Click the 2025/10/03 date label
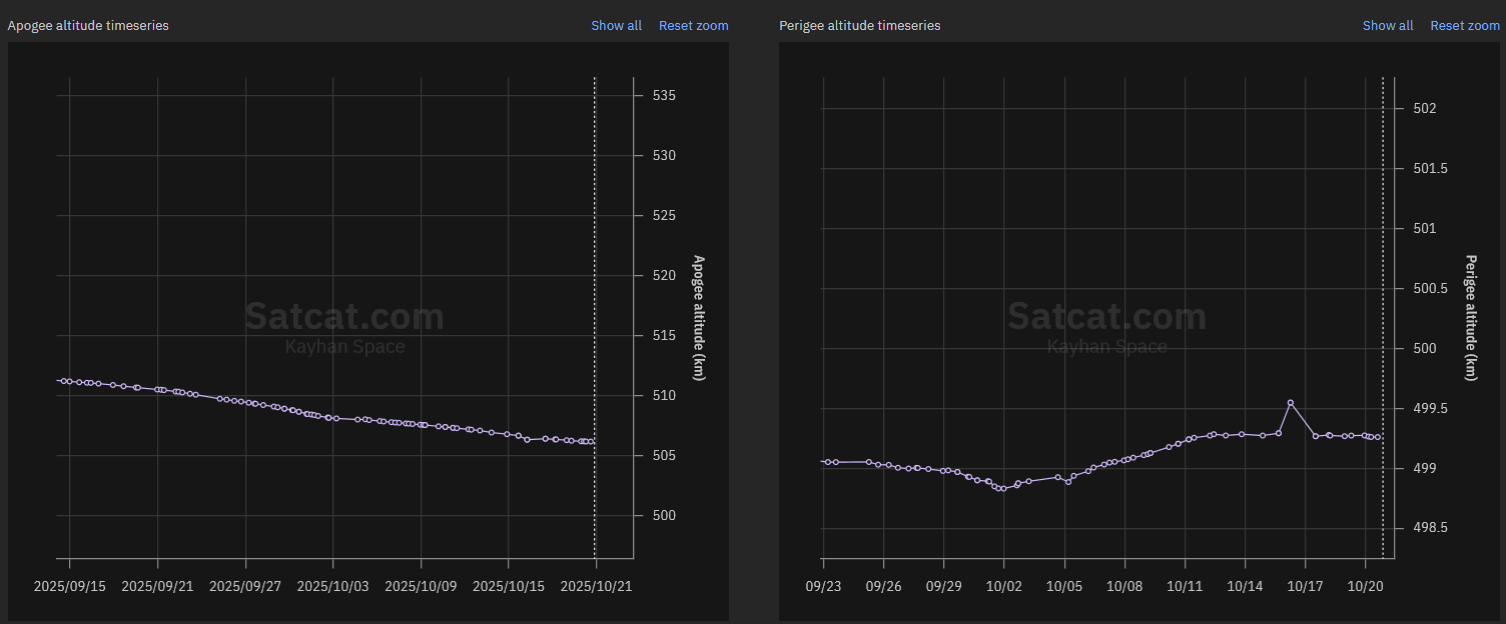Image resolution: width=1506 pixels, height=624 pixels. point(333,586)
